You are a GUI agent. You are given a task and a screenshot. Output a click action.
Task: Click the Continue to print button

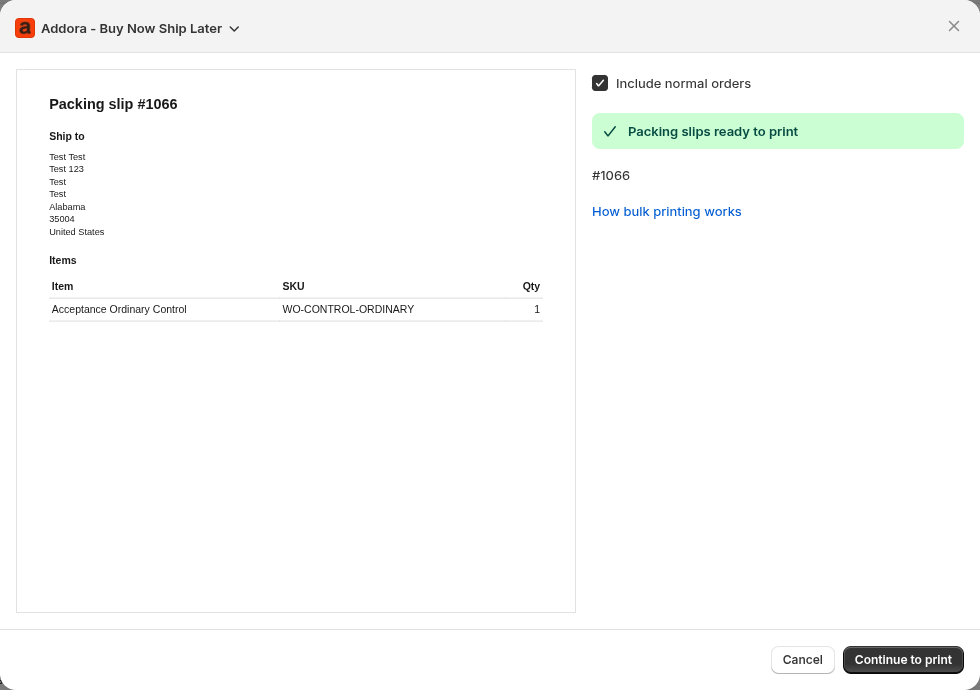tap(903, 659)
